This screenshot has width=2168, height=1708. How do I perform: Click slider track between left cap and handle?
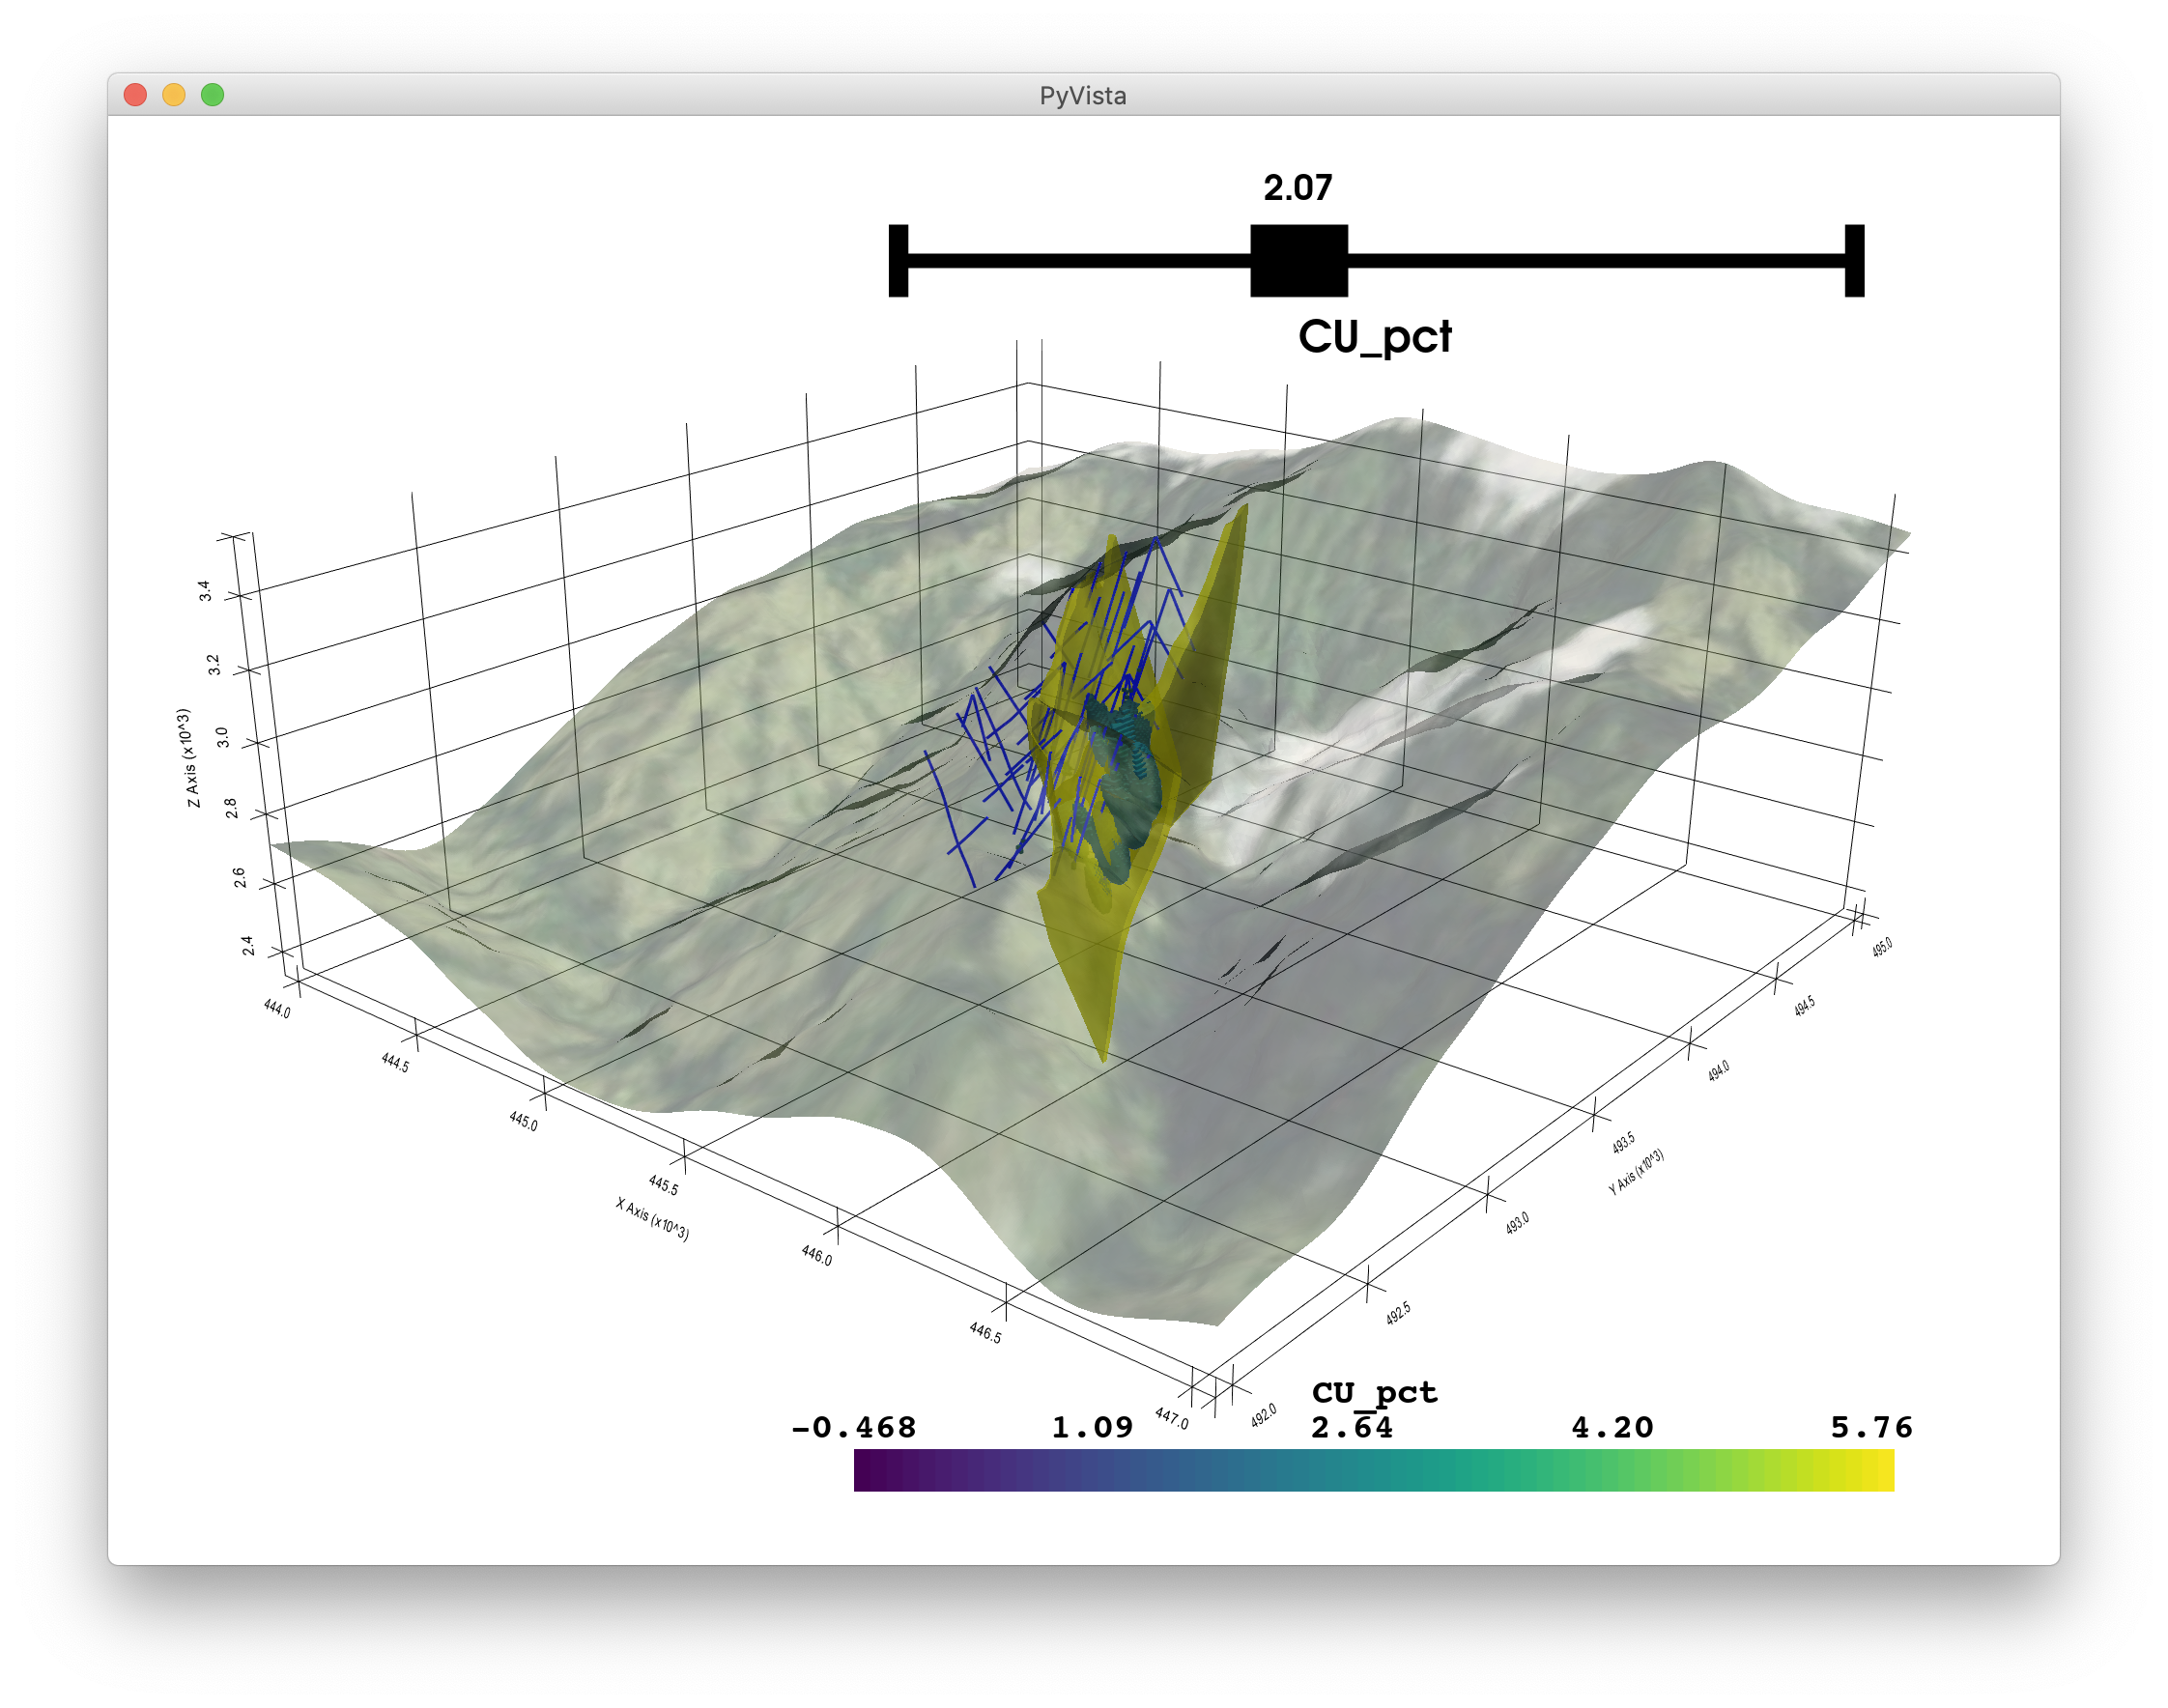(1079, 261)
